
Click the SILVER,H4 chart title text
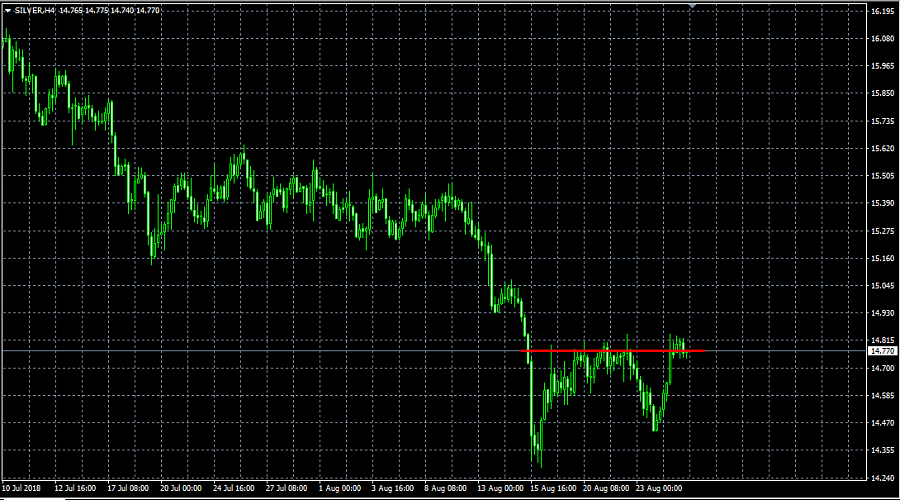35,9
